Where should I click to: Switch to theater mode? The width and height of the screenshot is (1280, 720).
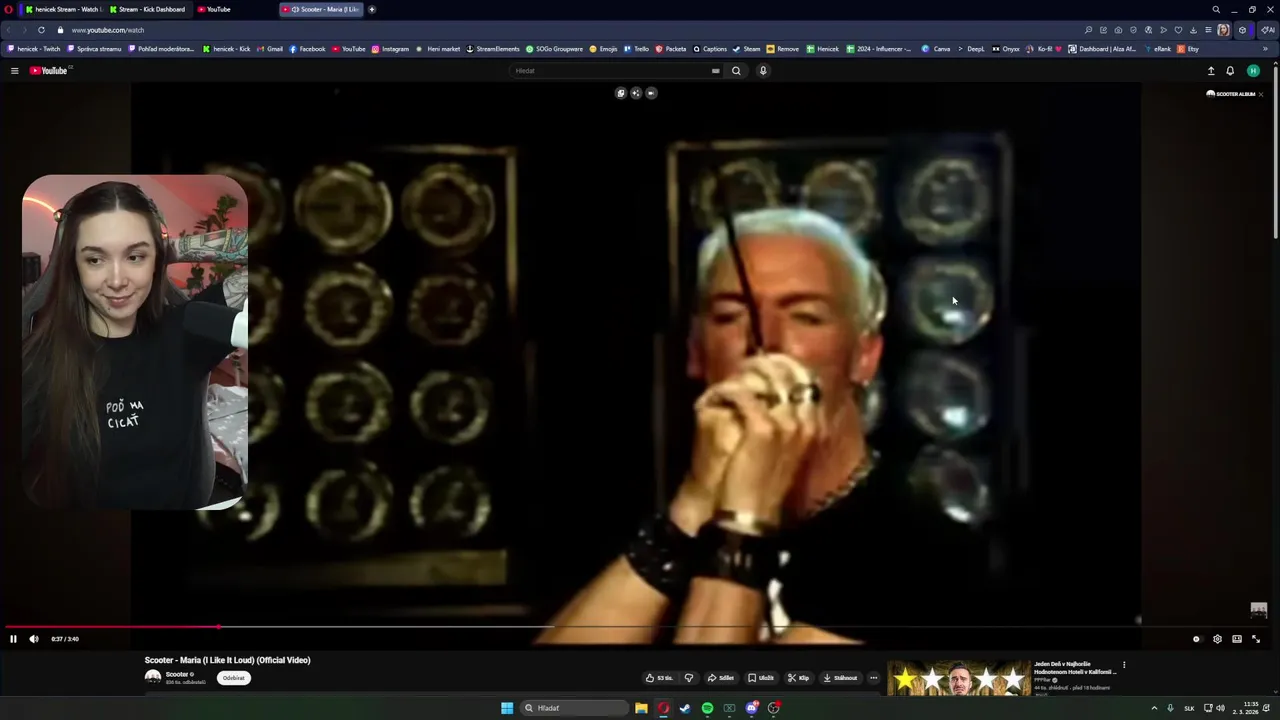pyautogui.click(x=1237, y=639)
